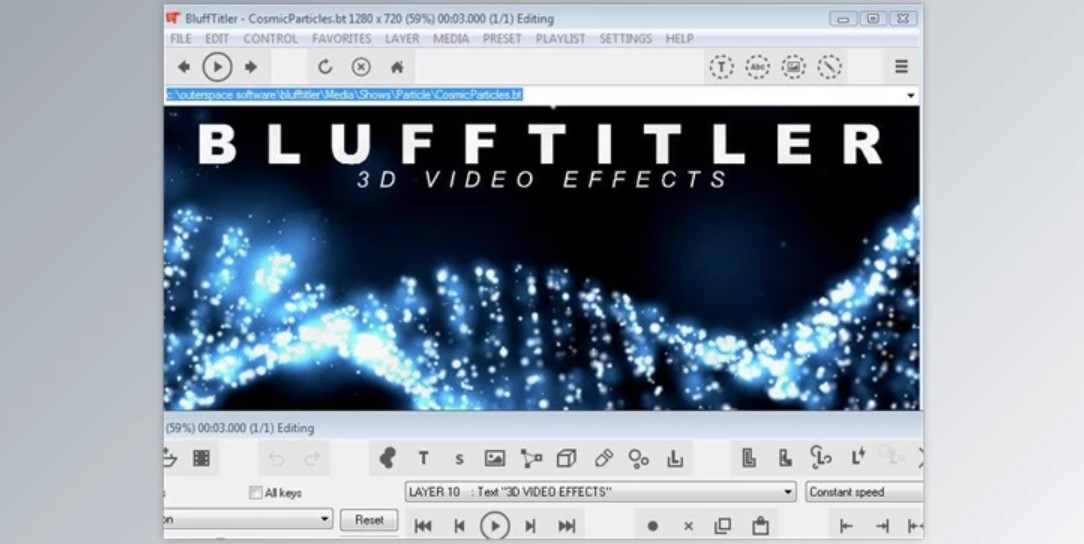The width and height of the screenshot is (1084, 544).
Task: Open the LAYER menu
Action: coord(402,39)
